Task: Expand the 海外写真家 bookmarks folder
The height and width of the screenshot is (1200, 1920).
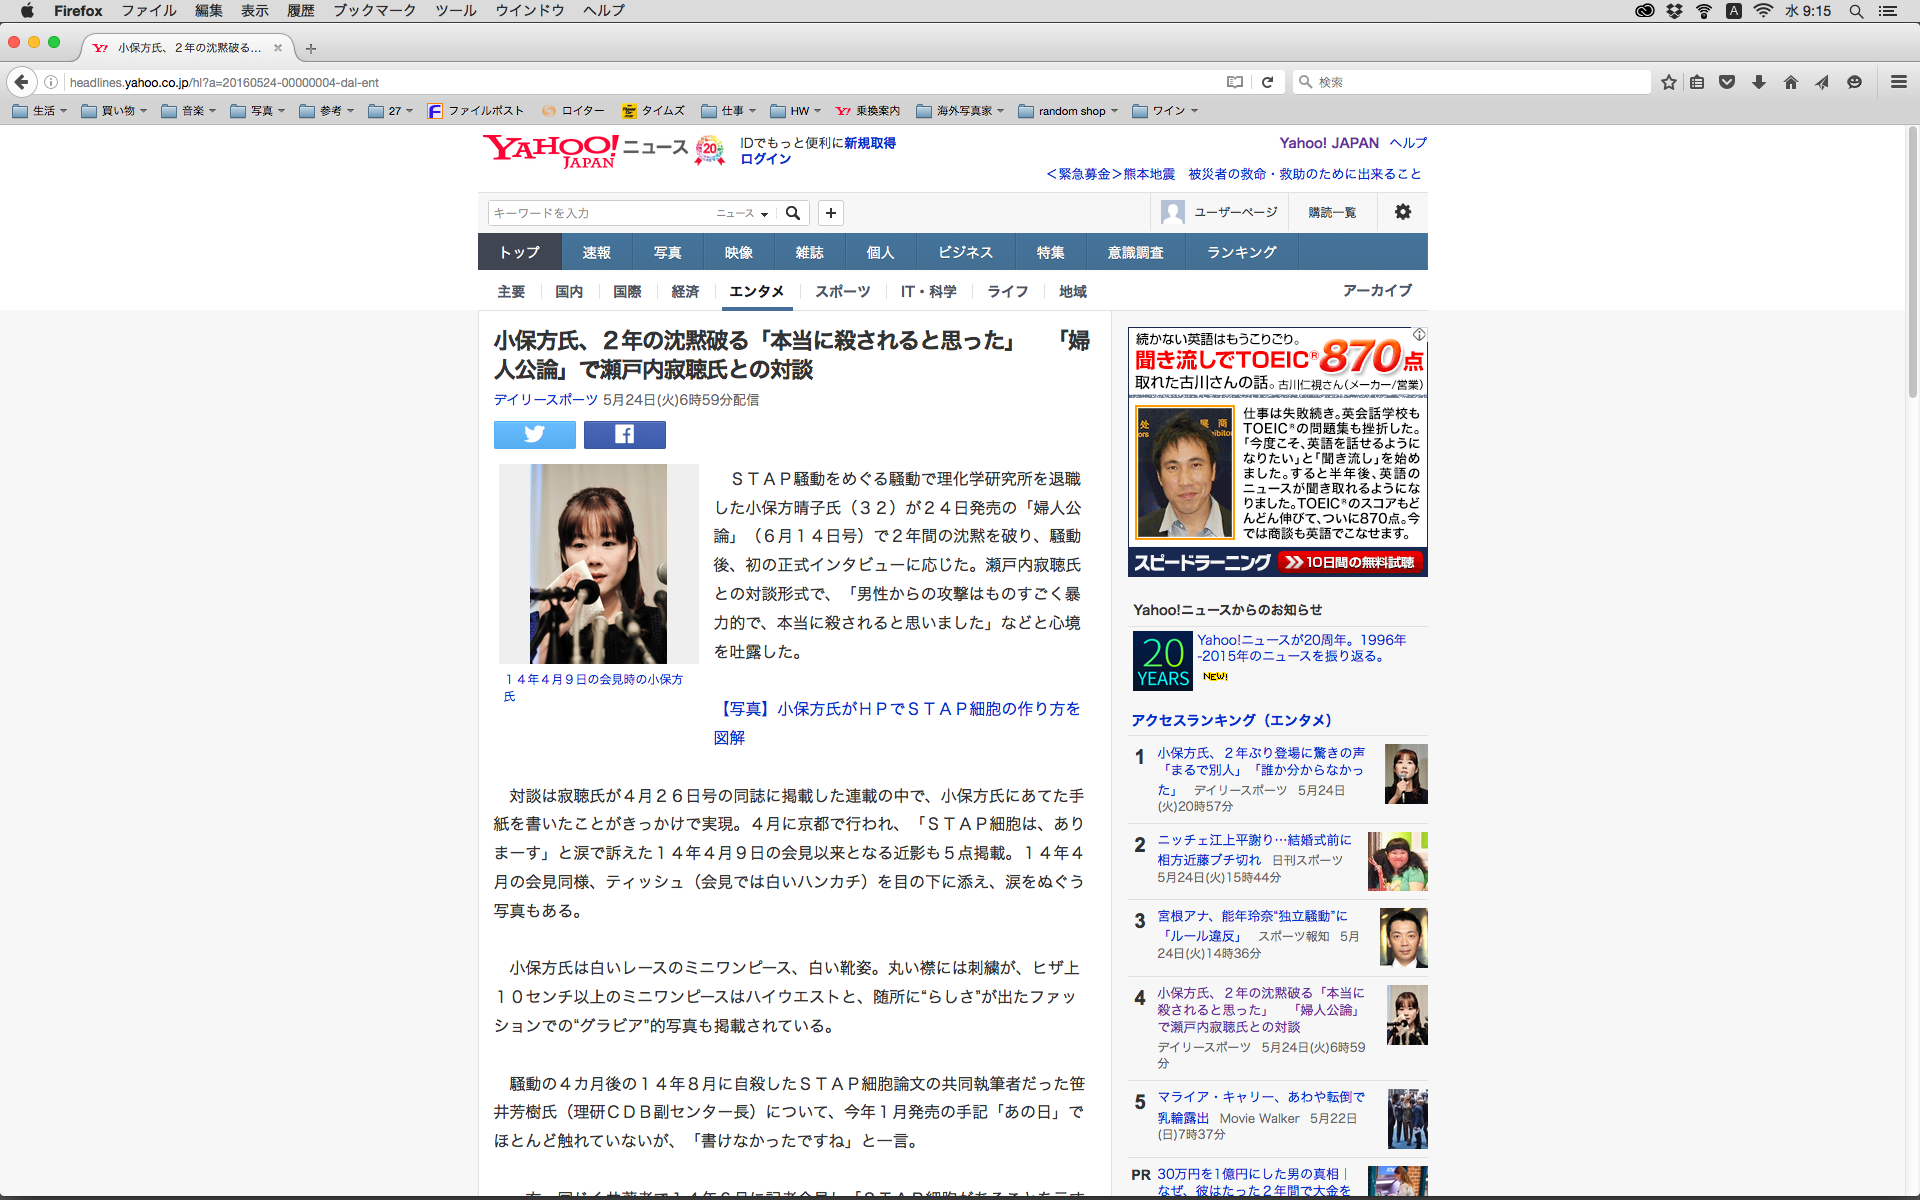Action: click(x=960, y=111)
